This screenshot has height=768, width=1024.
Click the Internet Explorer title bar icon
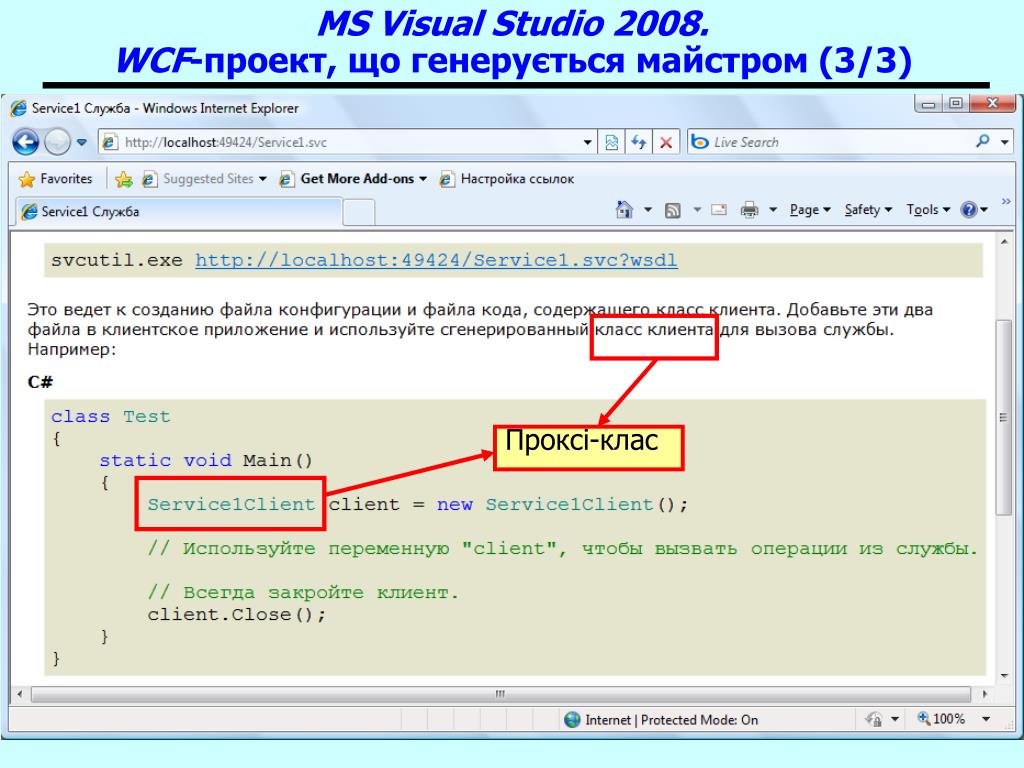tap(18, 108)
